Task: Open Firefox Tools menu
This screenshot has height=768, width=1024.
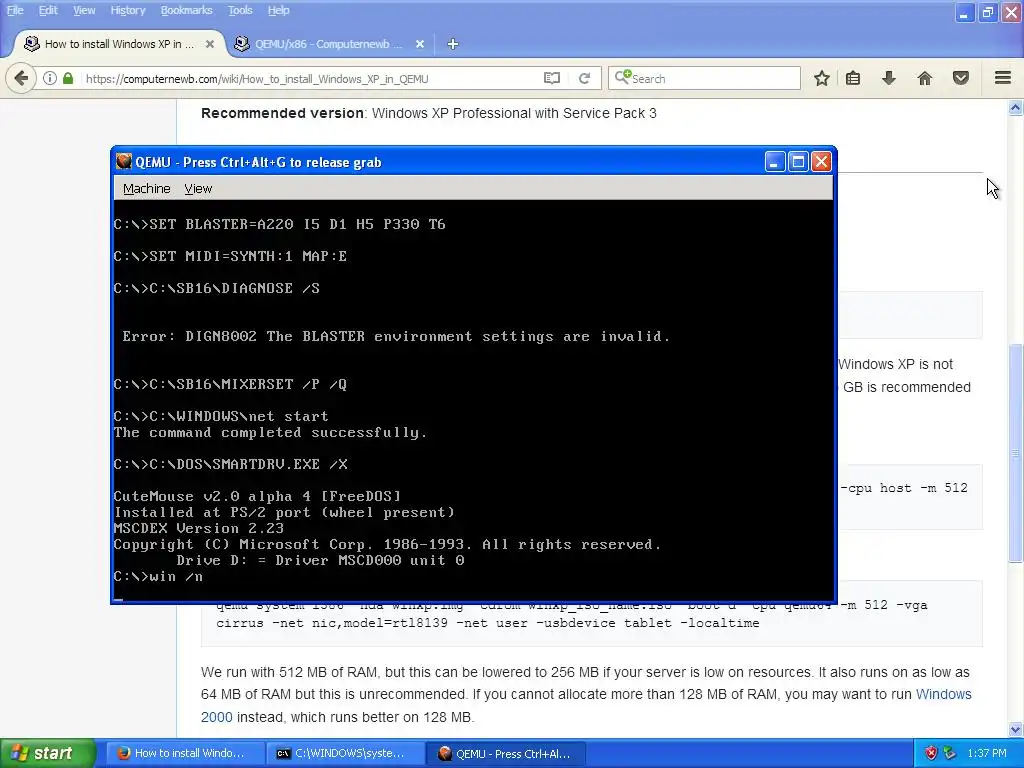Action: click(240, 10)
